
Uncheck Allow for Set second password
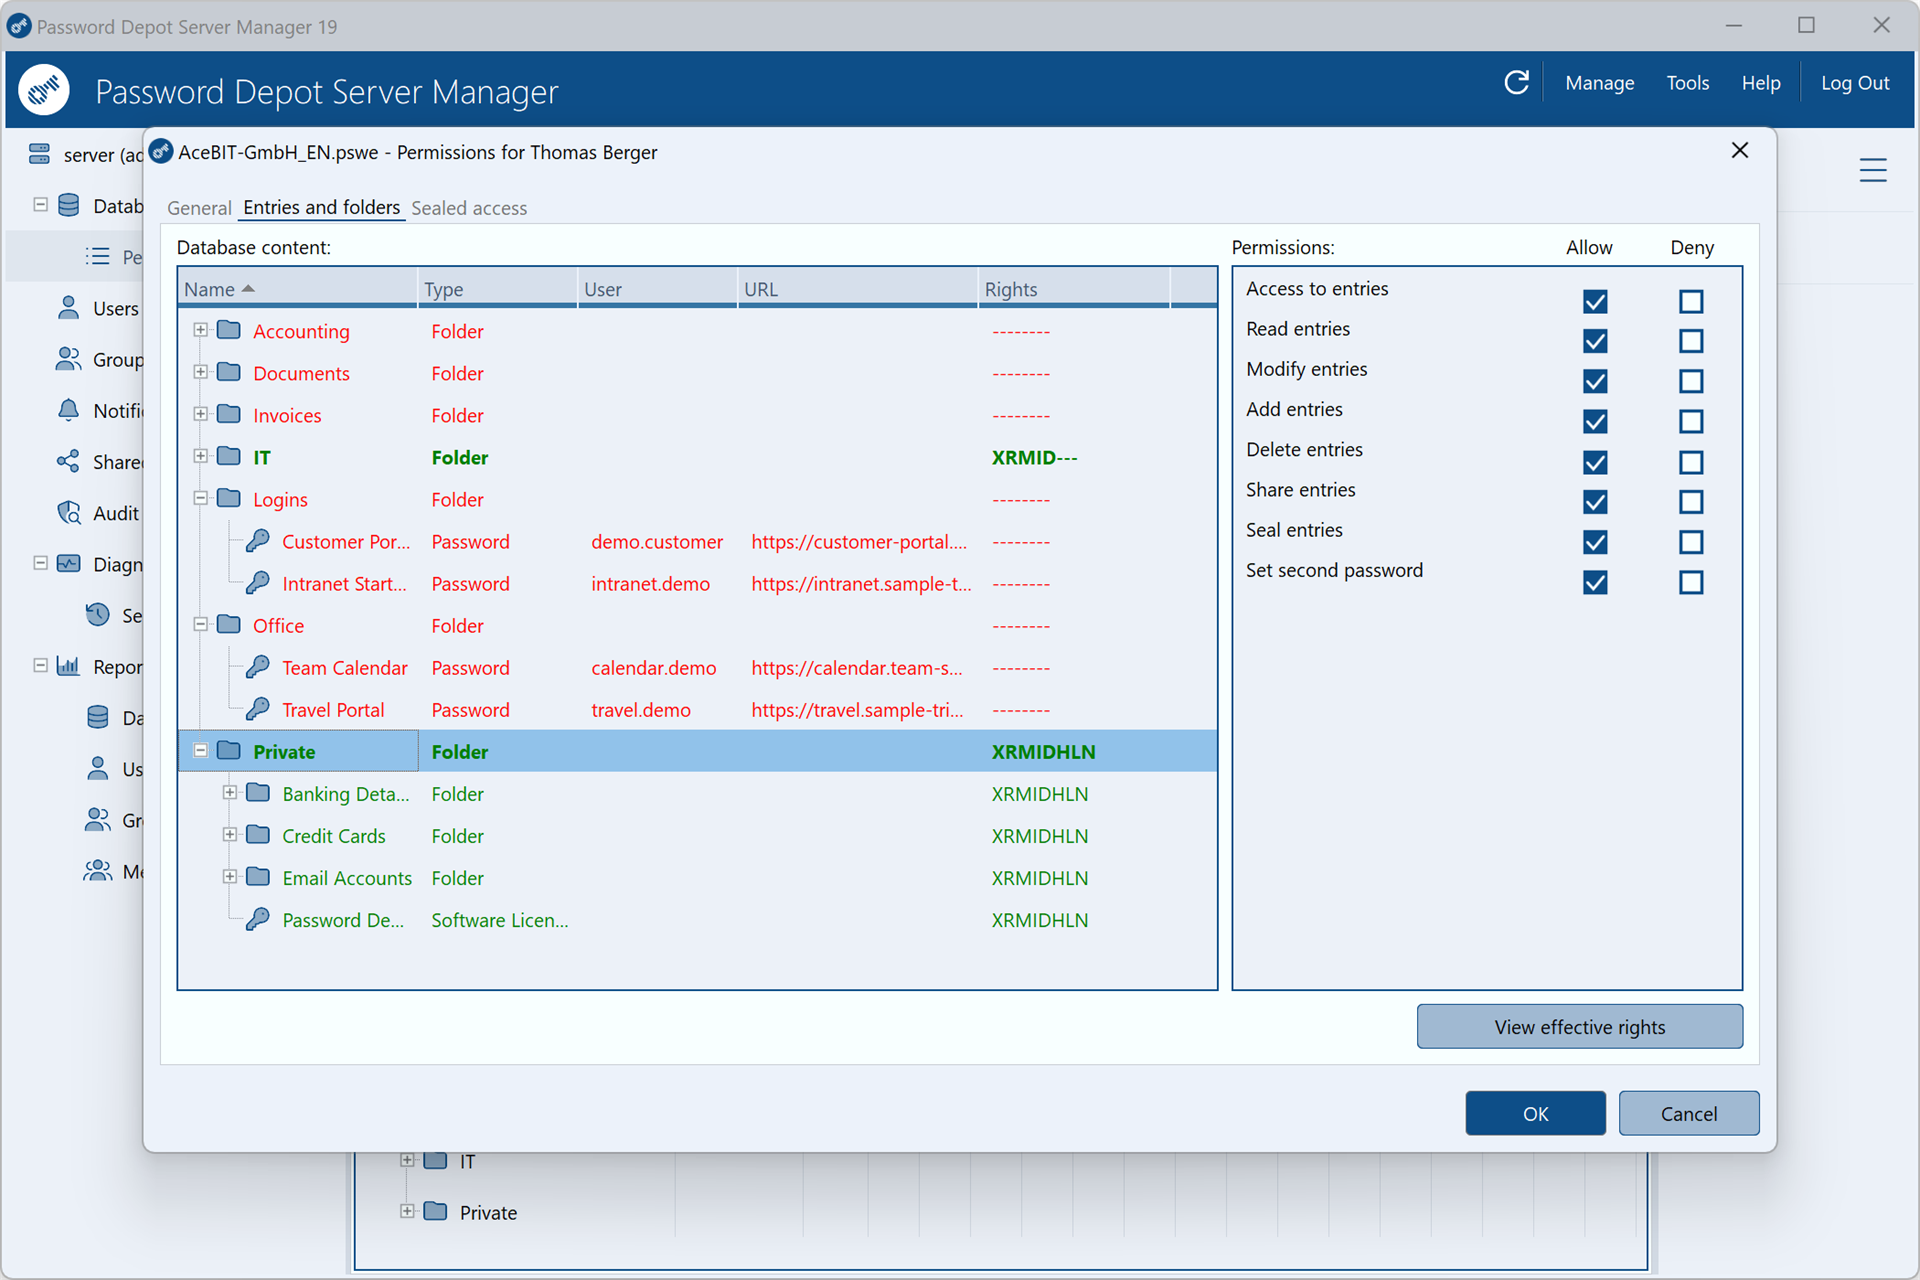pos(1595,582)
